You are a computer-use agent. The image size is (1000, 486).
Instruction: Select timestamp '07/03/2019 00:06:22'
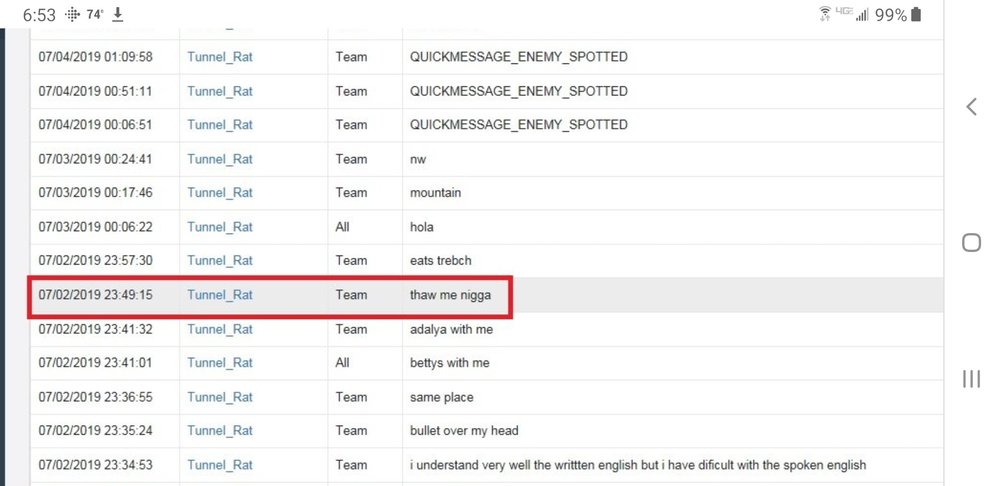coord(96,227)
